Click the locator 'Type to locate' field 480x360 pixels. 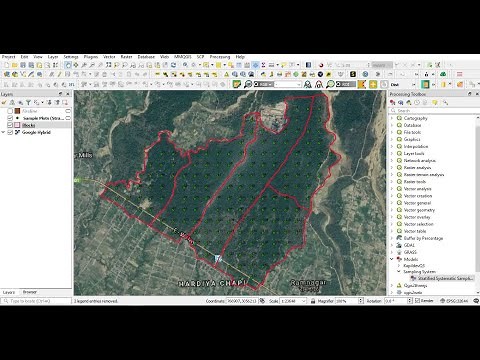coord(36,301)
